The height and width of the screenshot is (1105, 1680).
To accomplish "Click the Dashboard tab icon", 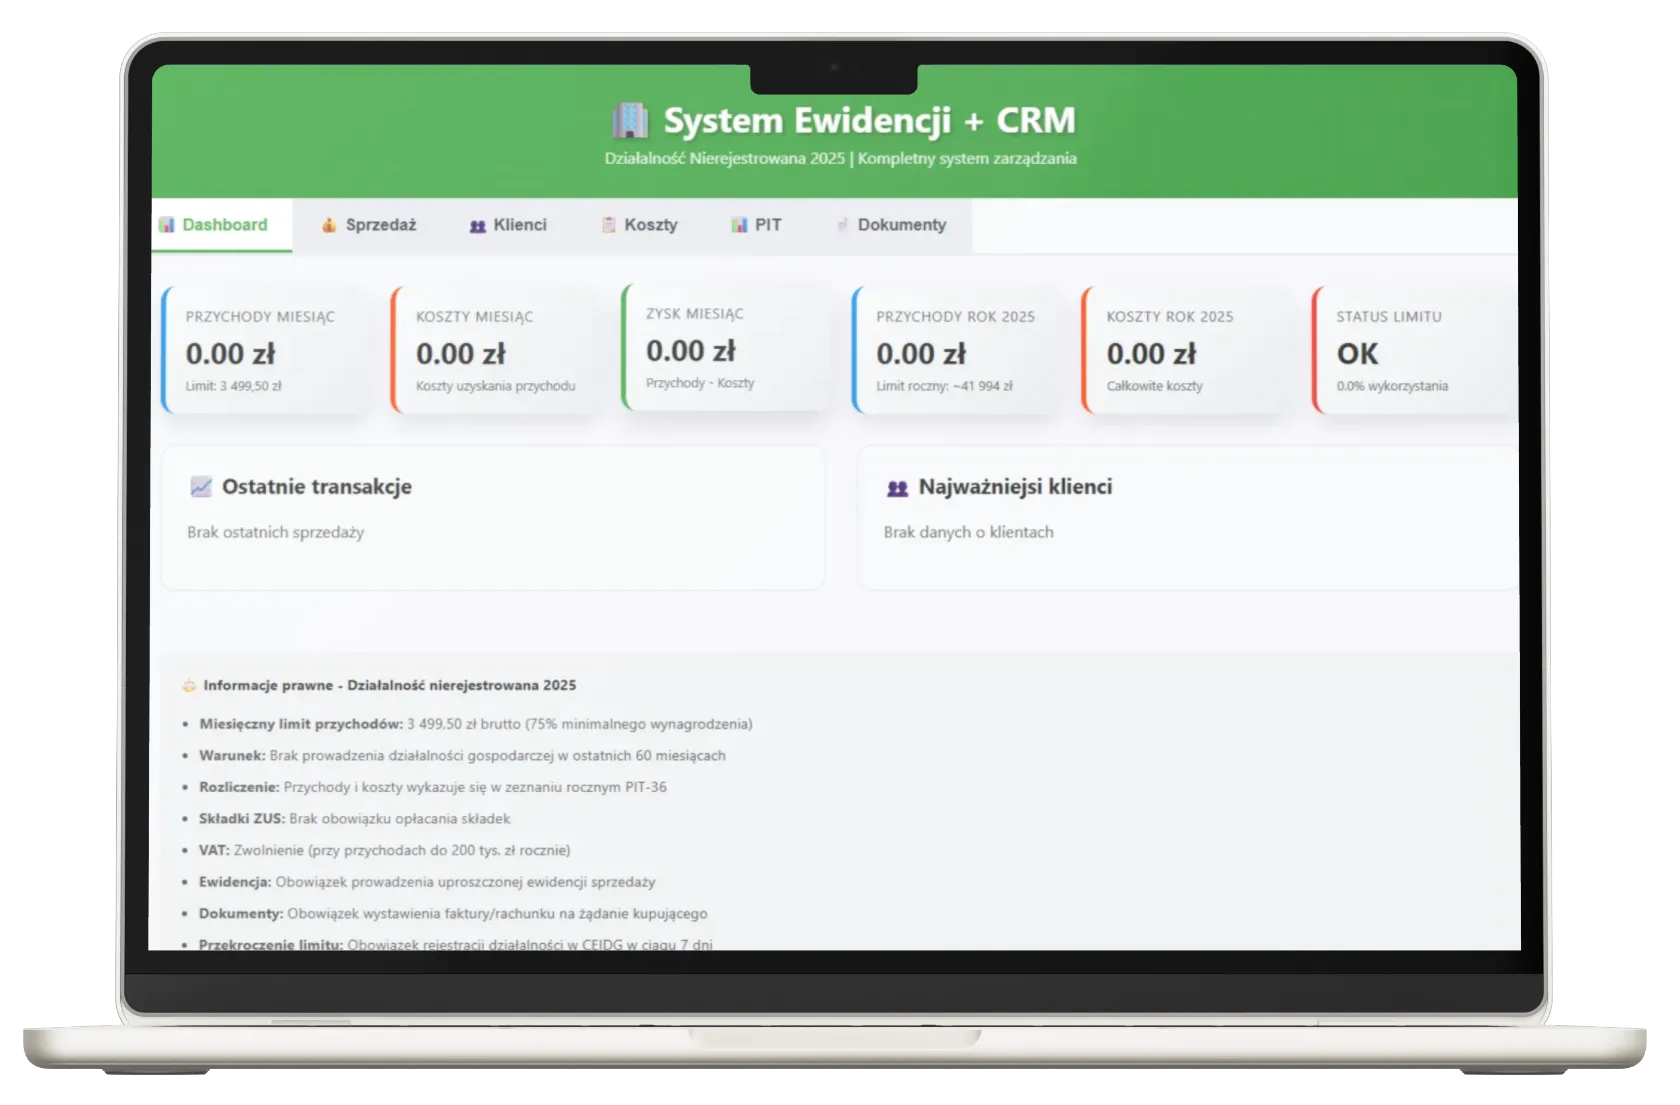I will (165, 225).
